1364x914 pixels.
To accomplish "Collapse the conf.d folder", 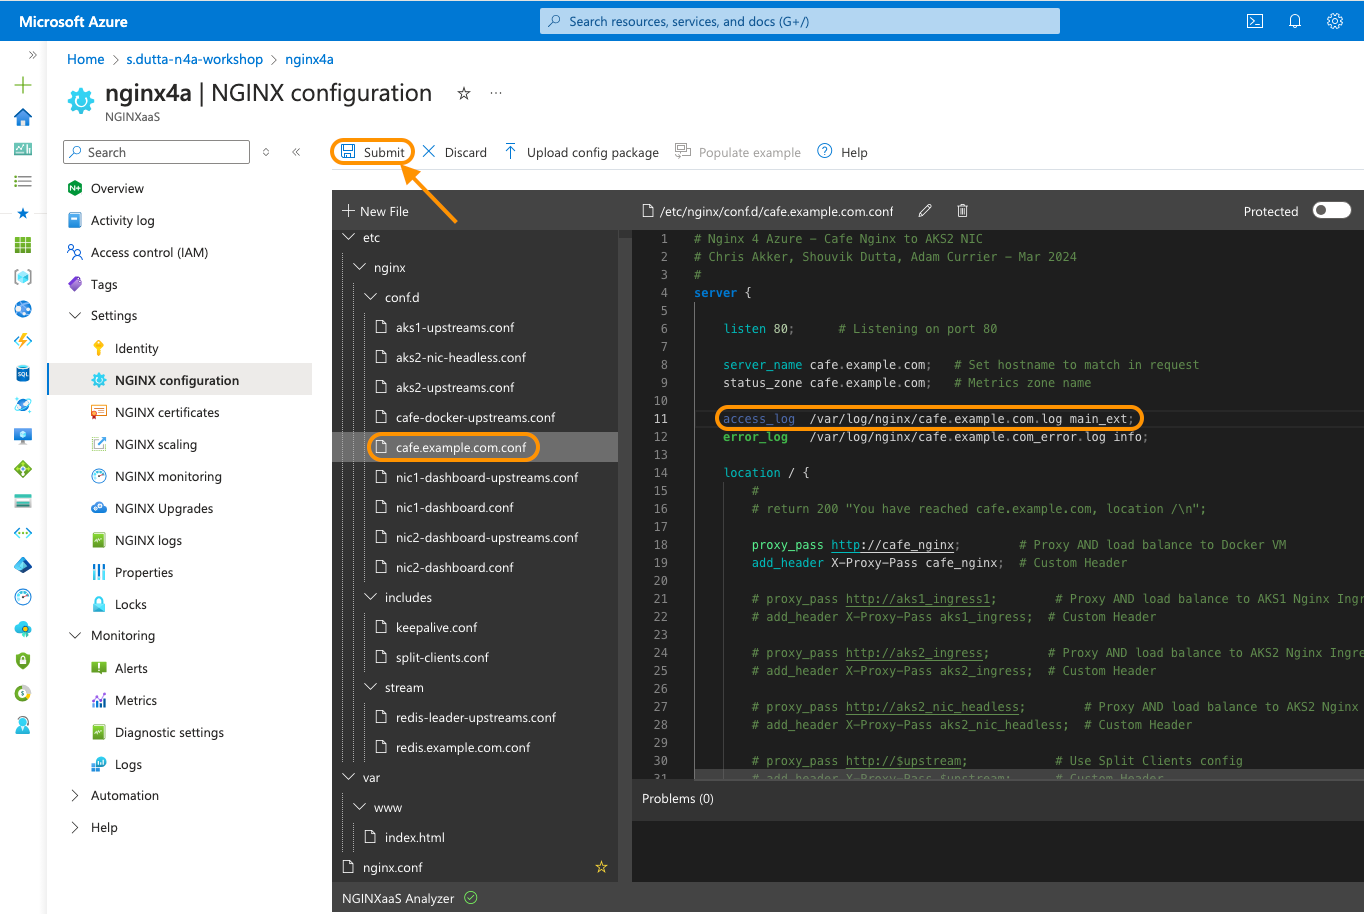I will point(371,298).
